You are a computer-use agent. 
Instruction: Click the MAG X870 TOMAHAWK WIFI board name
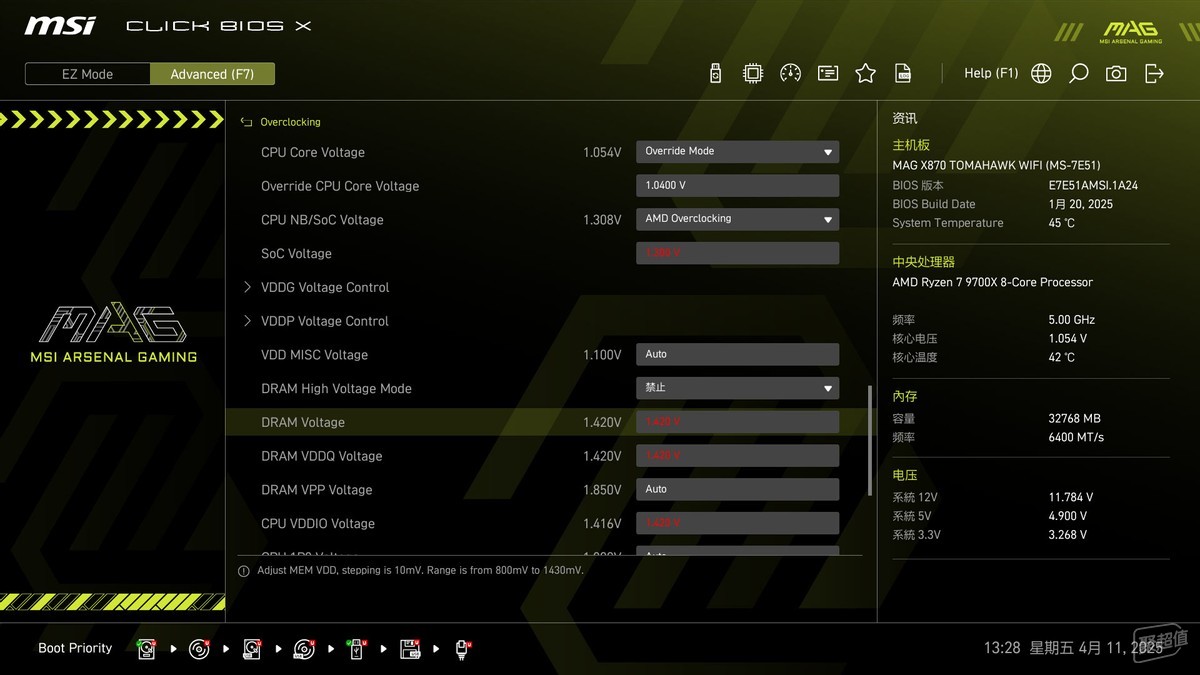point(996,165)
